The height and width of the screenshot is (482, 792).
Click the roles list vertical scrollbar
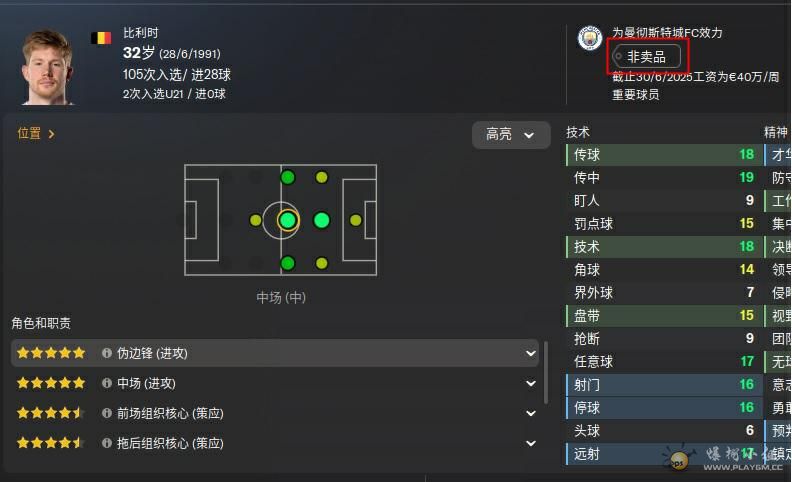coord(546,373)
